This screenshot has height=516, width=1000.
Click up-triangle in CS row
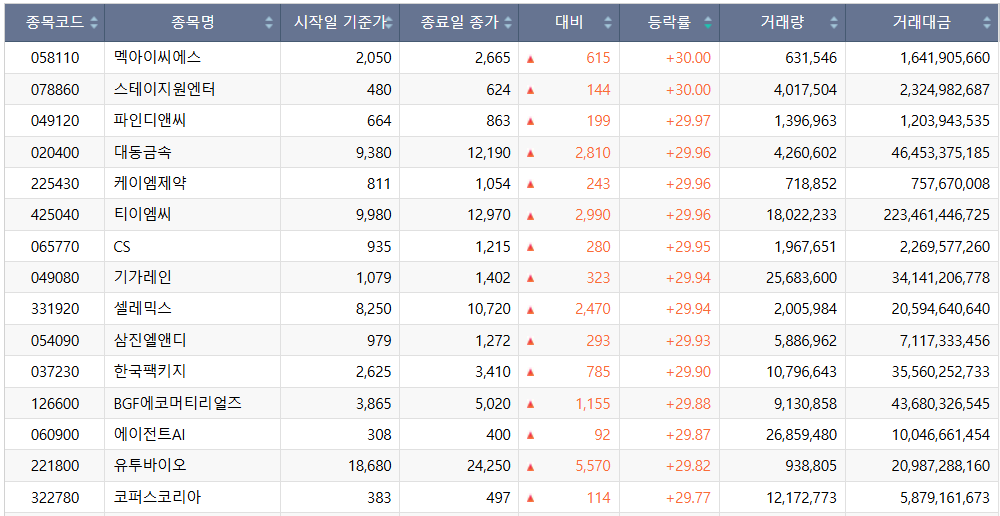[531, 247]
